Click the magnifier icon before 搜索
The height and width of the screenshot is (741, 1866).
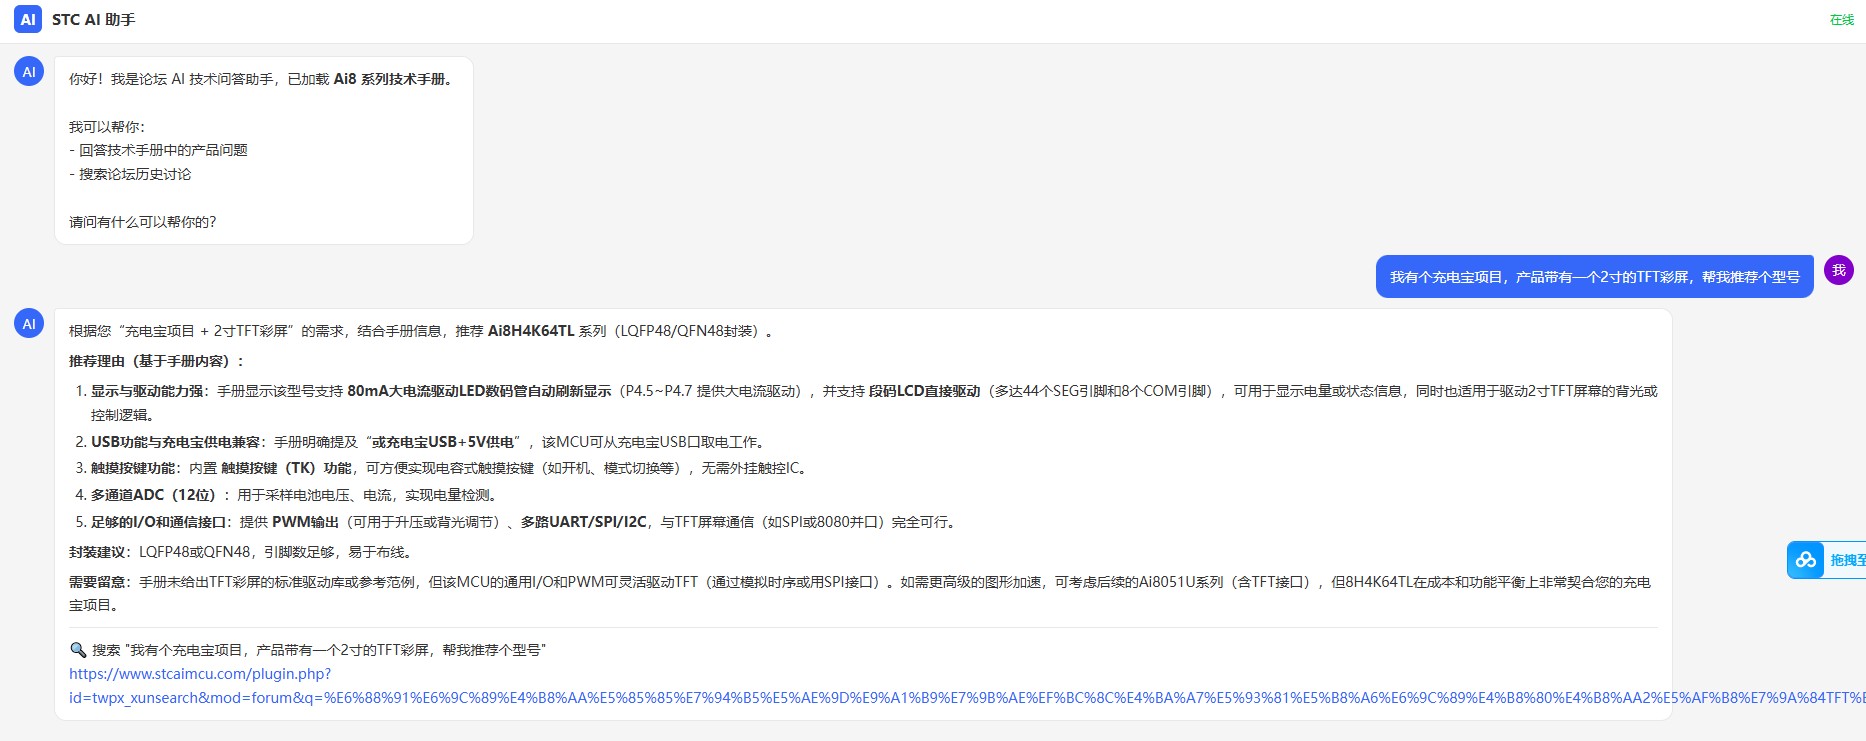pyautogui.click(x=78, y=650)
